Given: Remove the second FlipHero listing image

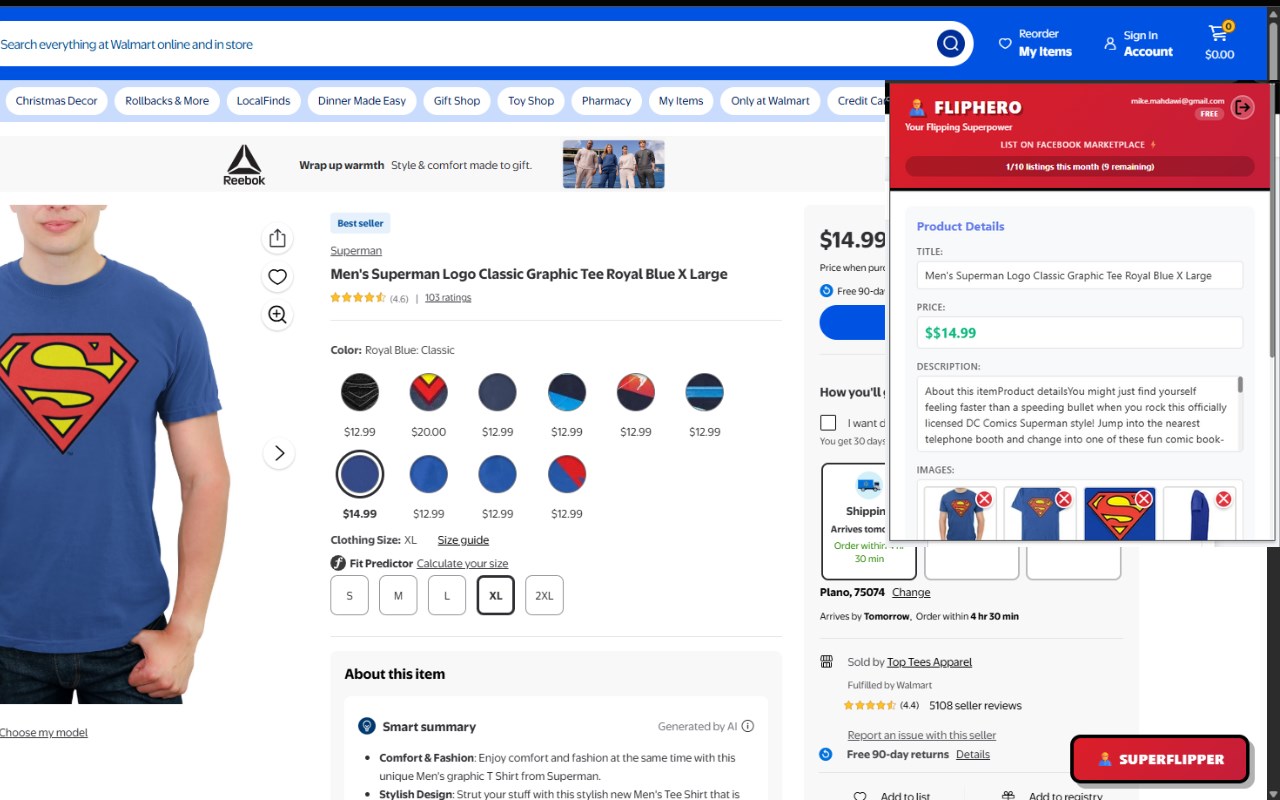Looking at the screenshot, I should coord(1064,498).
